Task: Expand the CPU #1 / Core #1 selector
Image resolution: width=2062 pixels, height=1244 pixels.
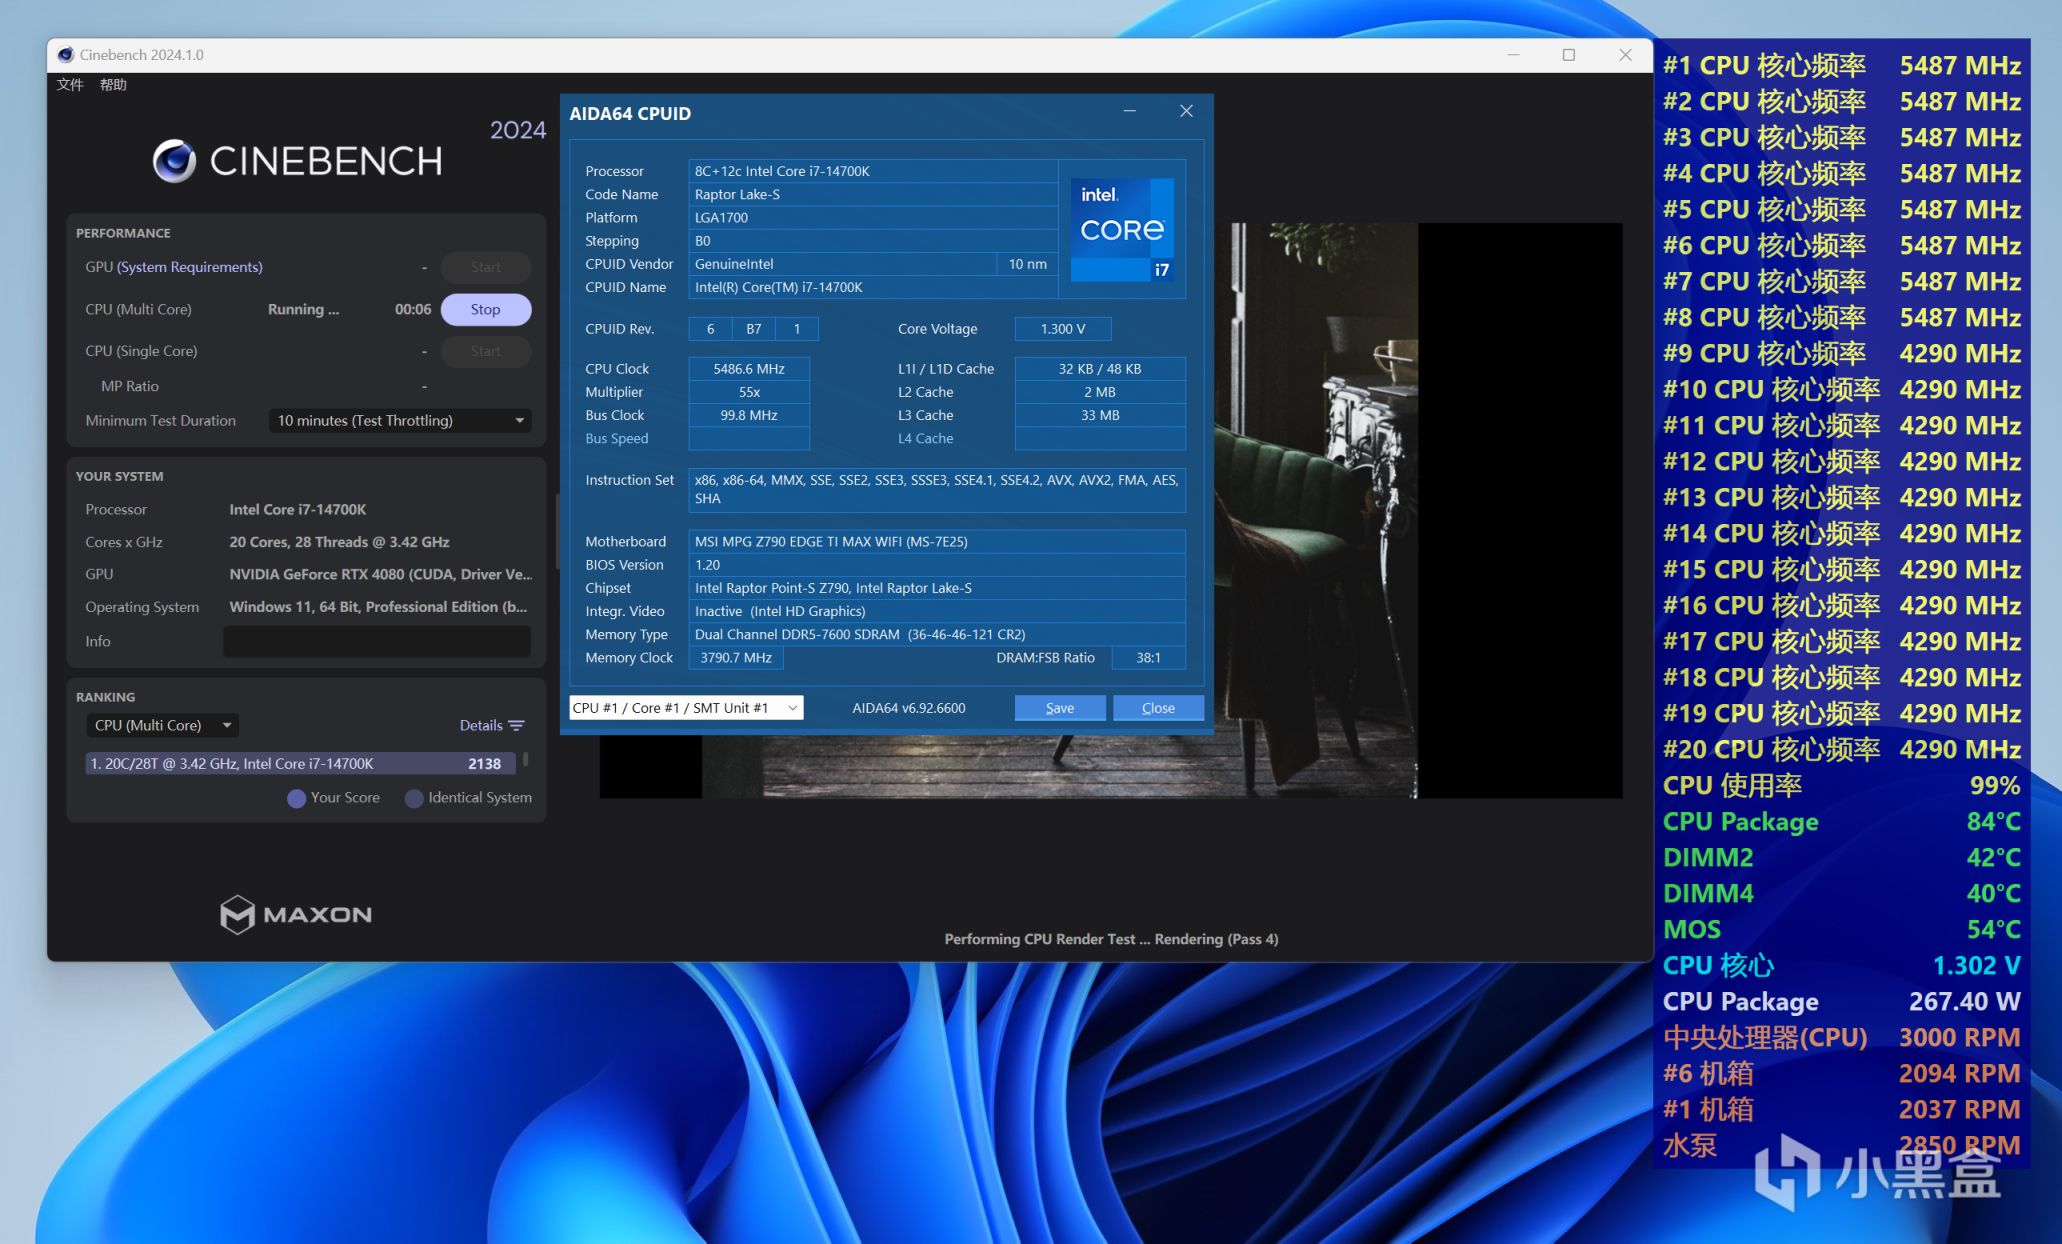Action: point(686,708)
